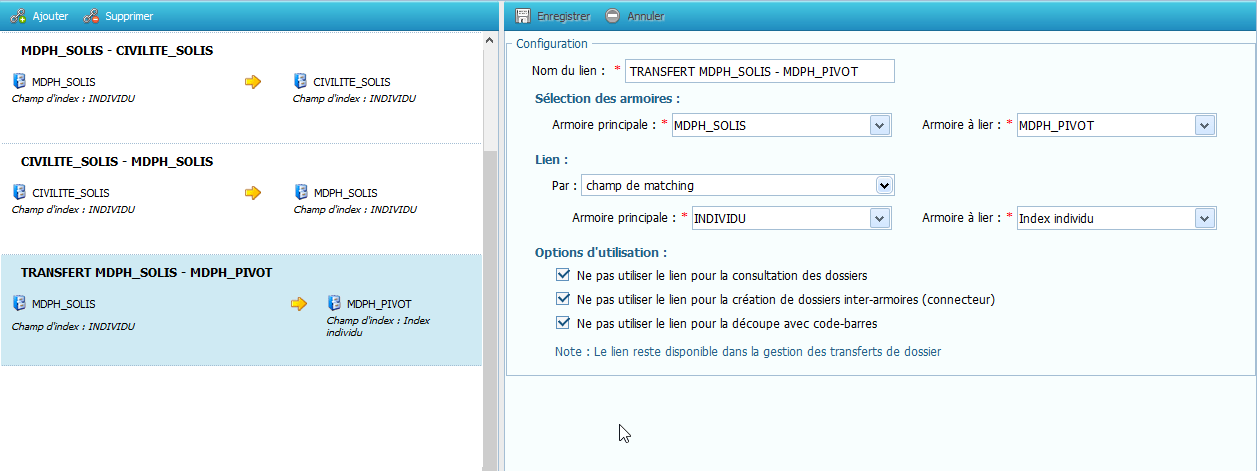
Task: Open the 'Par' champ de matching dropdown
Action: coord(883,185)
